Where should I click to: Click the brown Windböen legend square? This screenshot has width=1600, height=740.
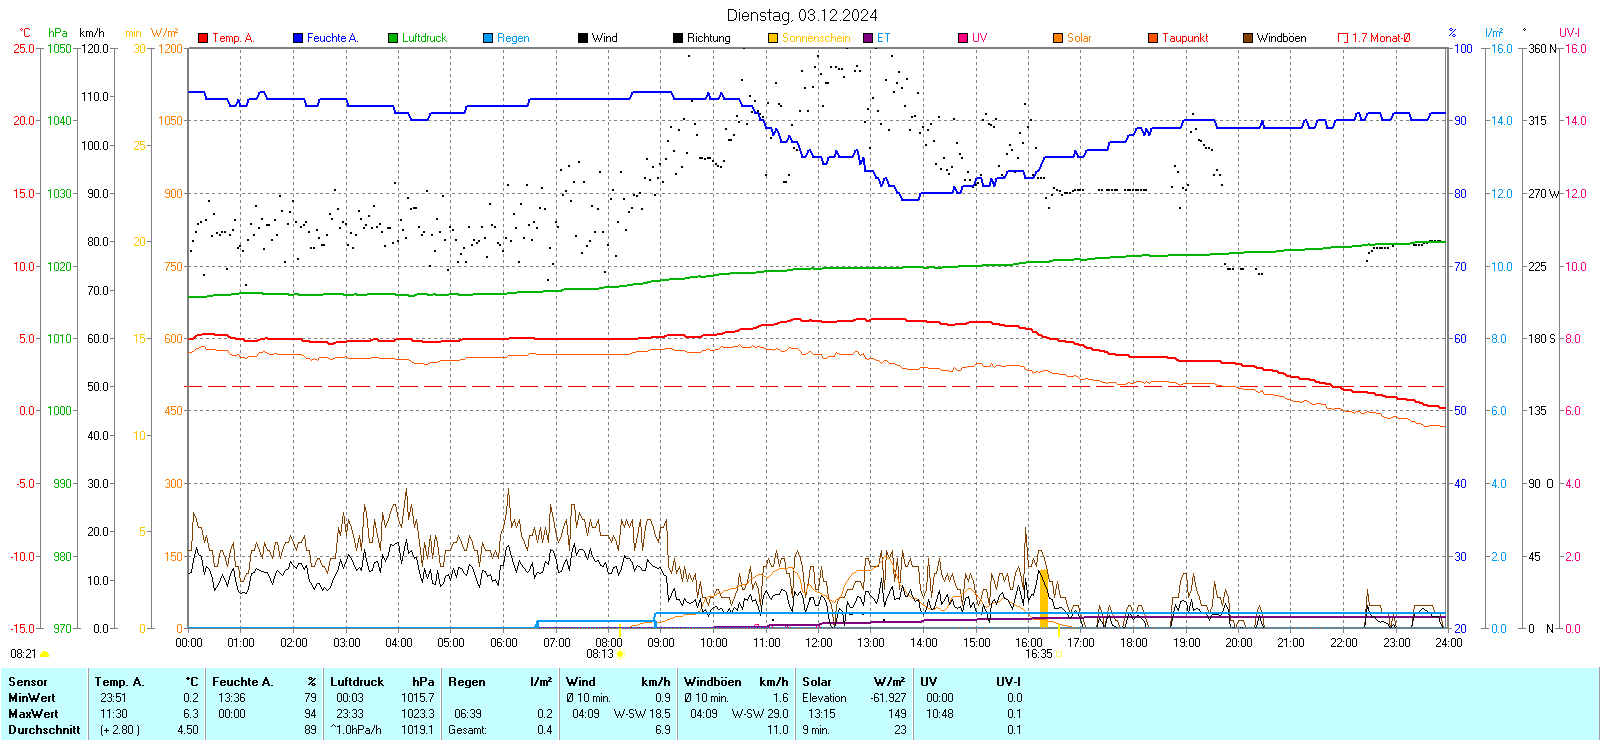click(1248, 38)
